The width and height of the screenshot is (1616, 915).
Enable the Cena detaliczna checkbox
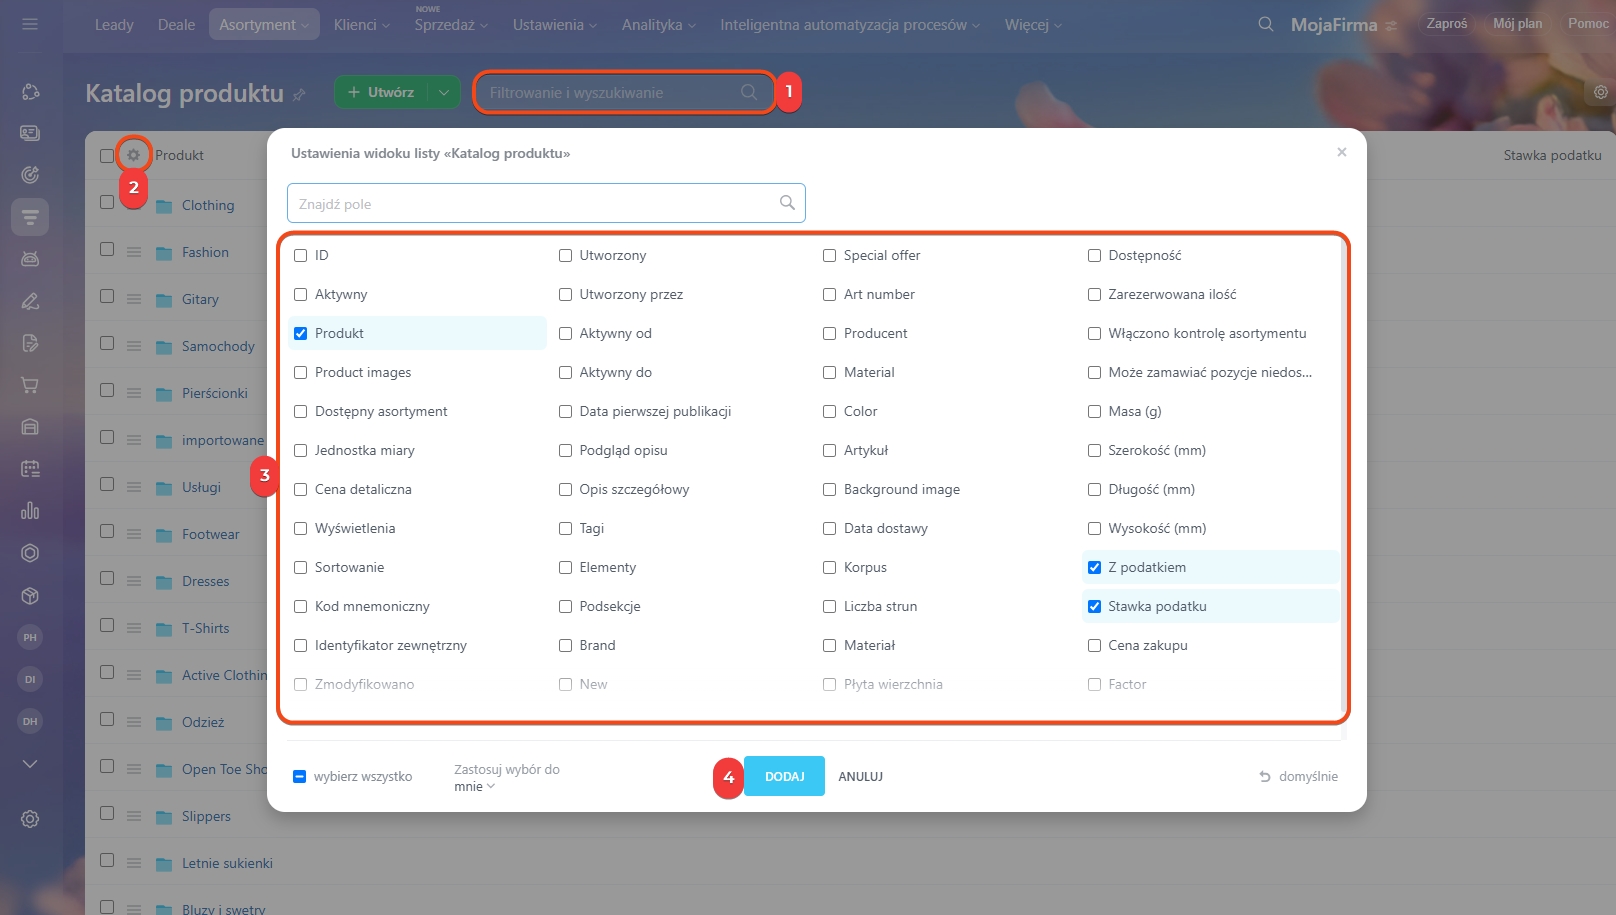click(301, 490)
